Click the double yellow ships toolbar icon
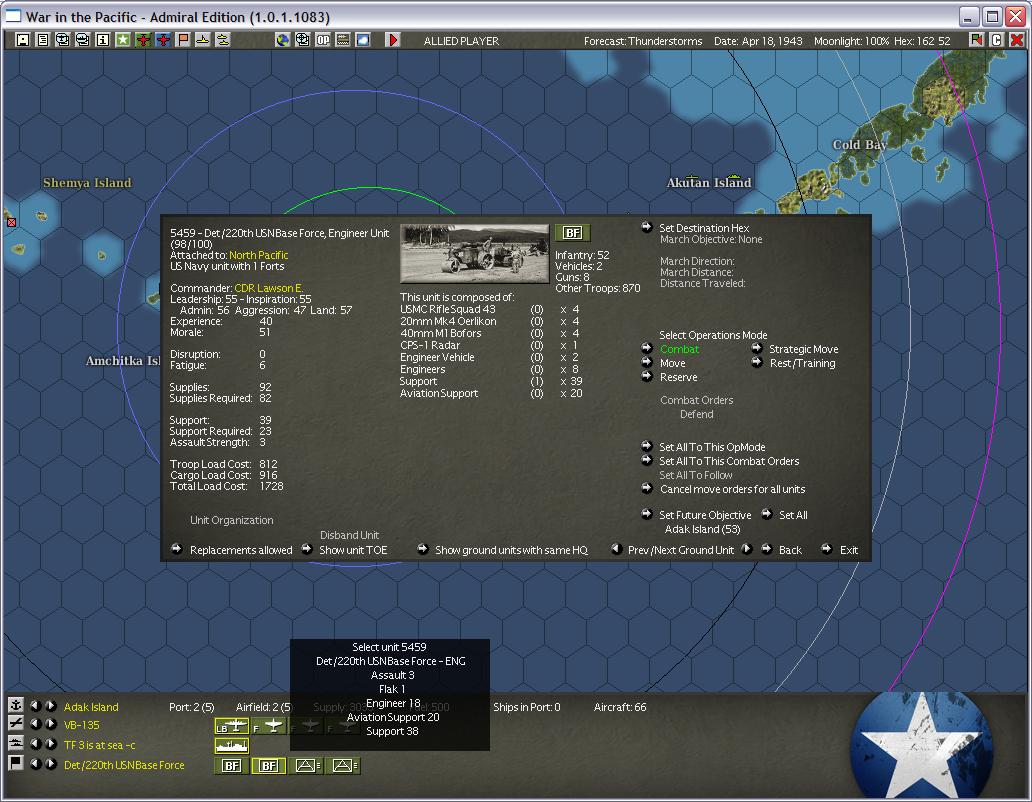1032x802 pixels. 223,40
